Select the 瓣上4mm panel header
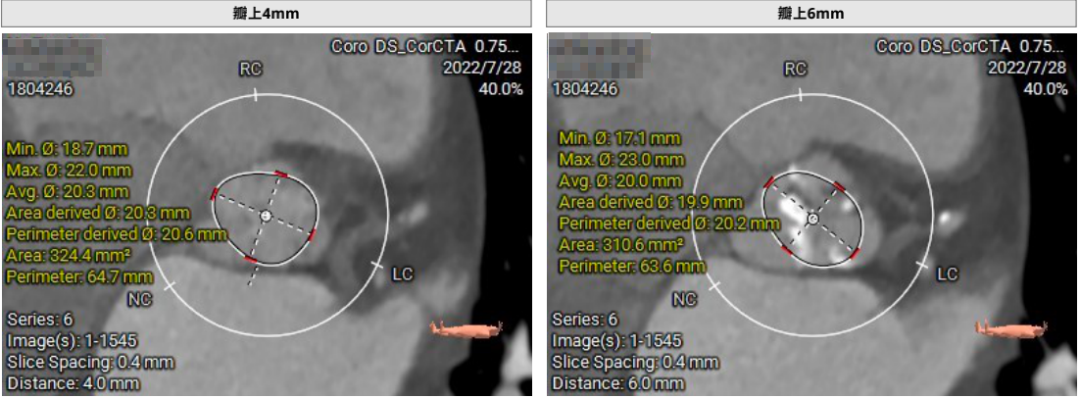 click(267, 13)
